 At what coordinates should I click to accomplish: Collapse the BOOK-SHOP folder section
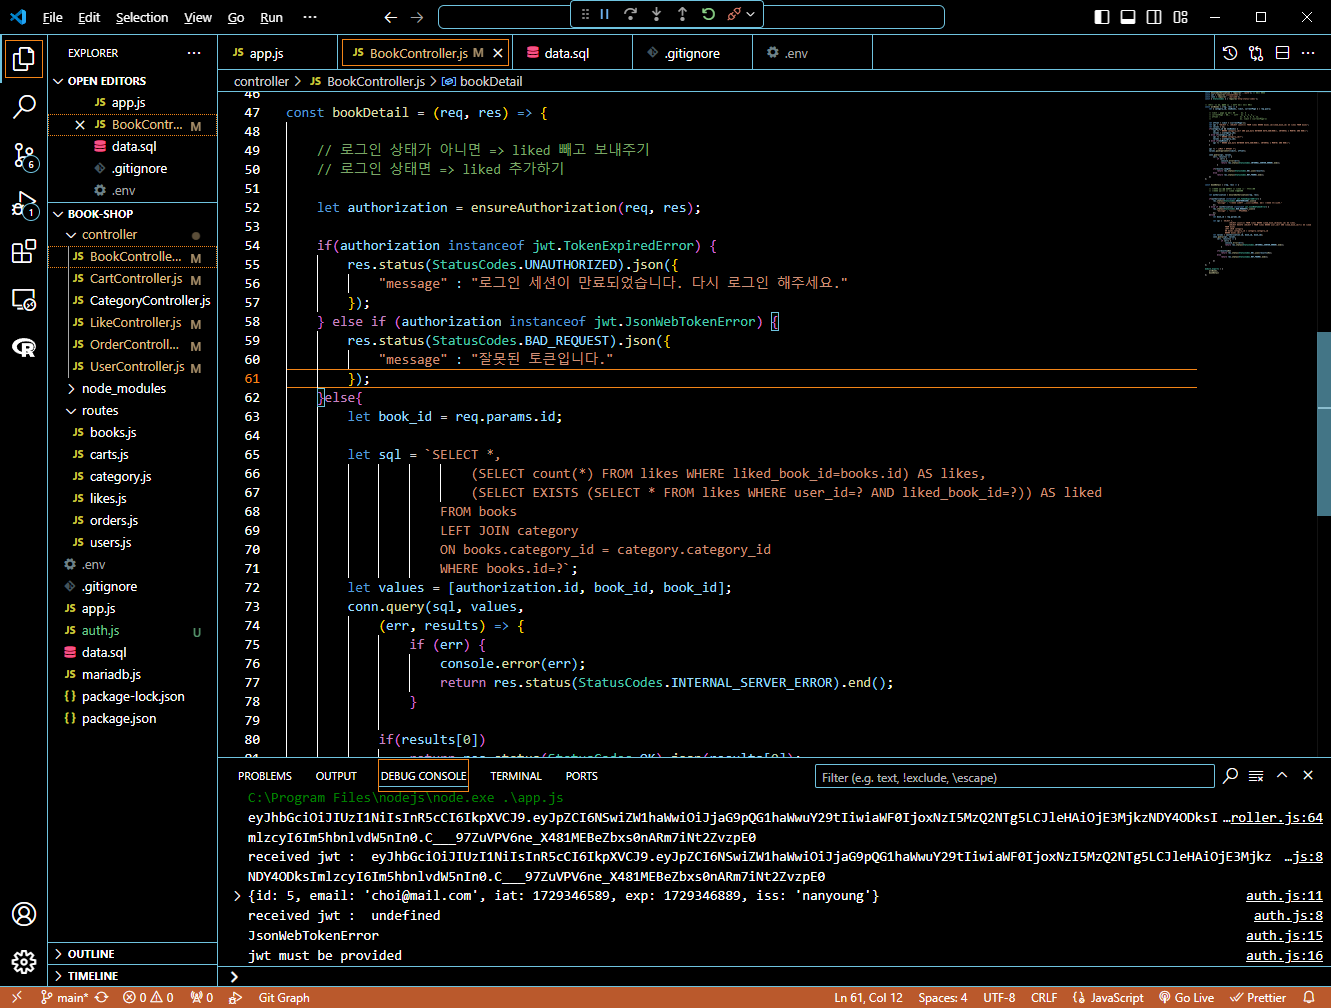tap(133, 214)
